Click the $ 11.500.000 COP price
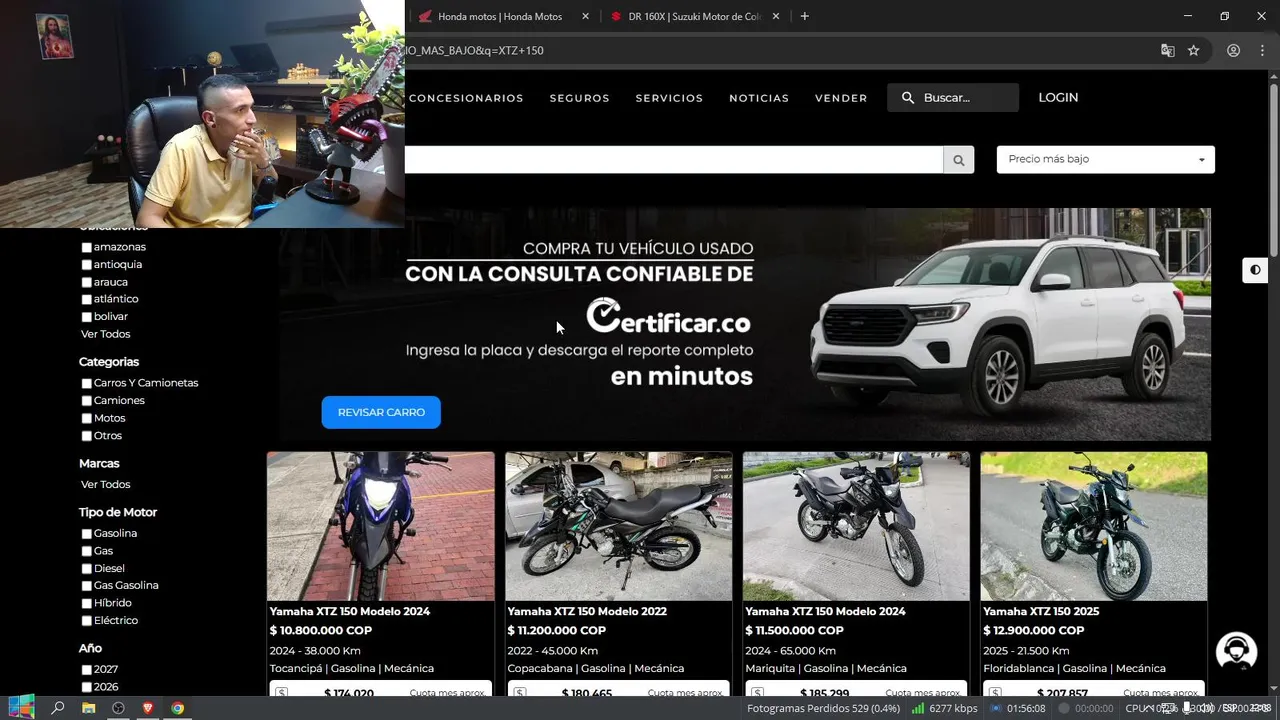This screenshot has height=720, width=1280. (x=796, y=631)
